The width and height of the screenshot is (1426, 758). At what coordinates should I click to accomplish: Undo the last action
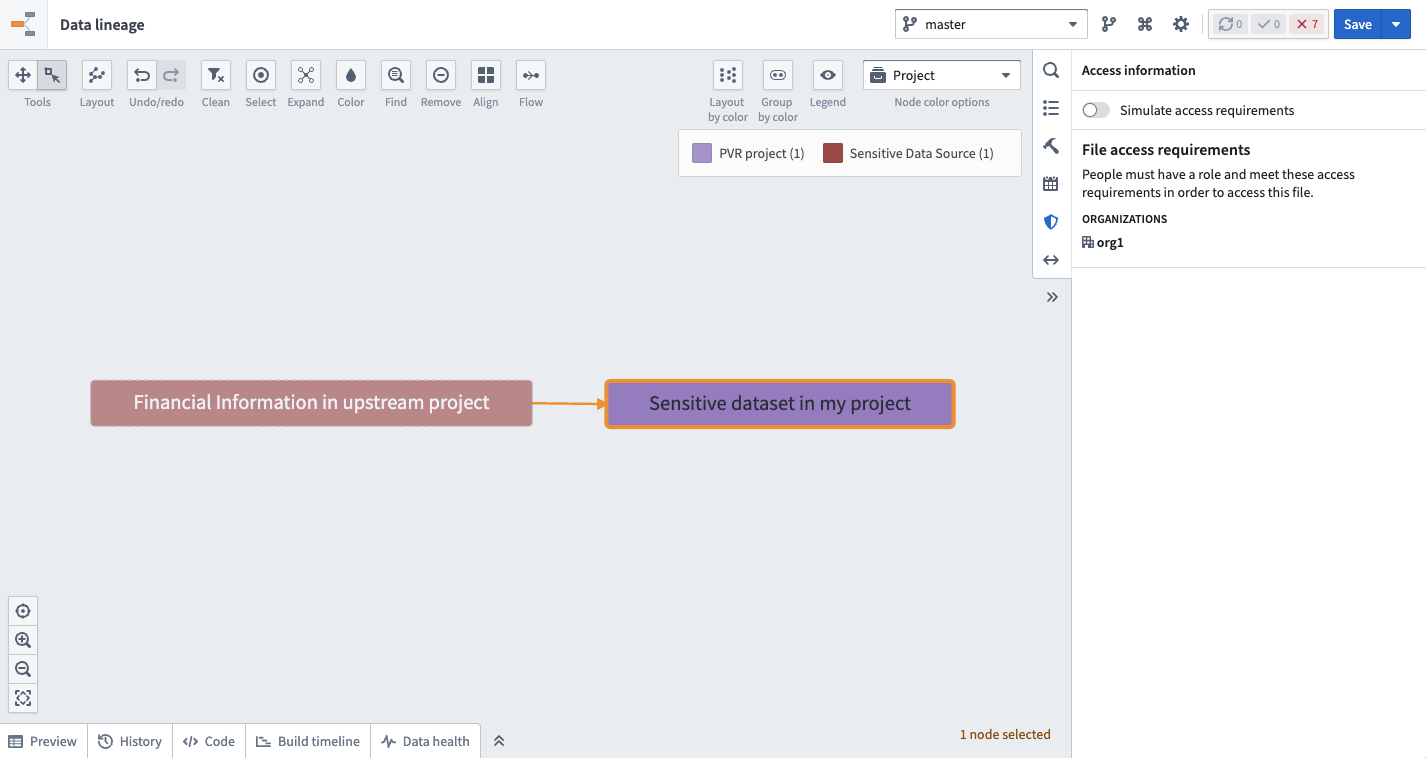point(142,75)
